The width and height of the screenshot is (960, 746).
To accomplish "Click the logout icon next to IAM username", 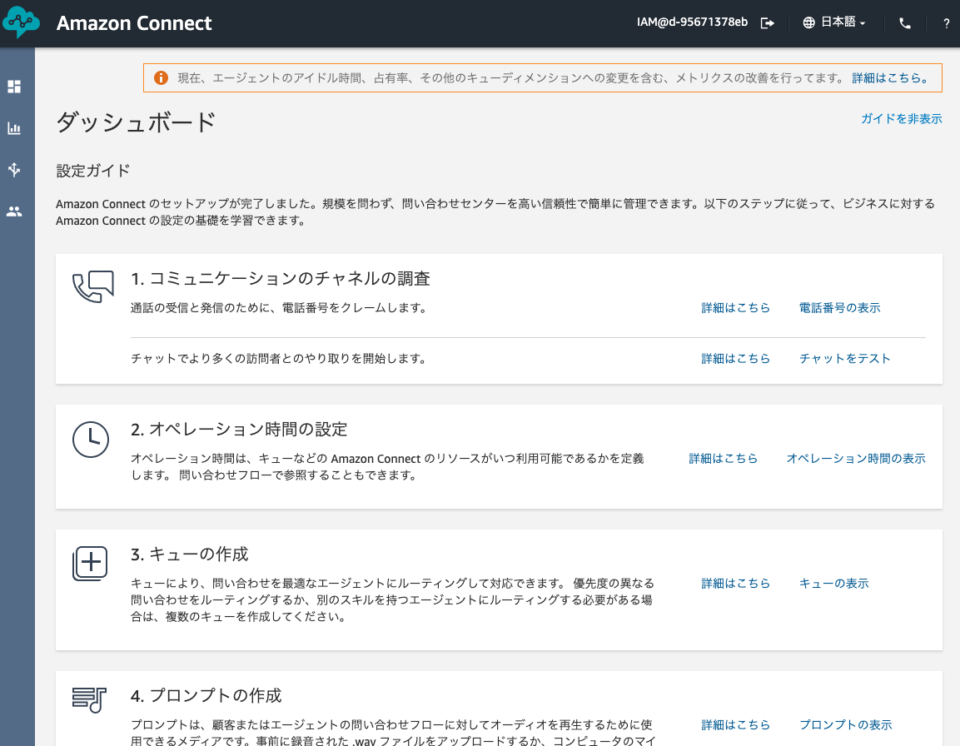I will coord(767,23).
